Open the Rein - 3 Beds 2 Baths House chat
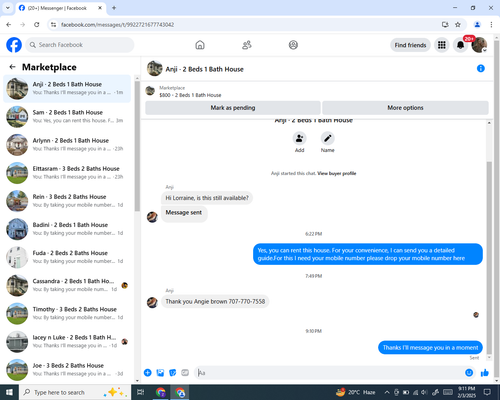The image size is (500, 400). (x=67, y=201)
